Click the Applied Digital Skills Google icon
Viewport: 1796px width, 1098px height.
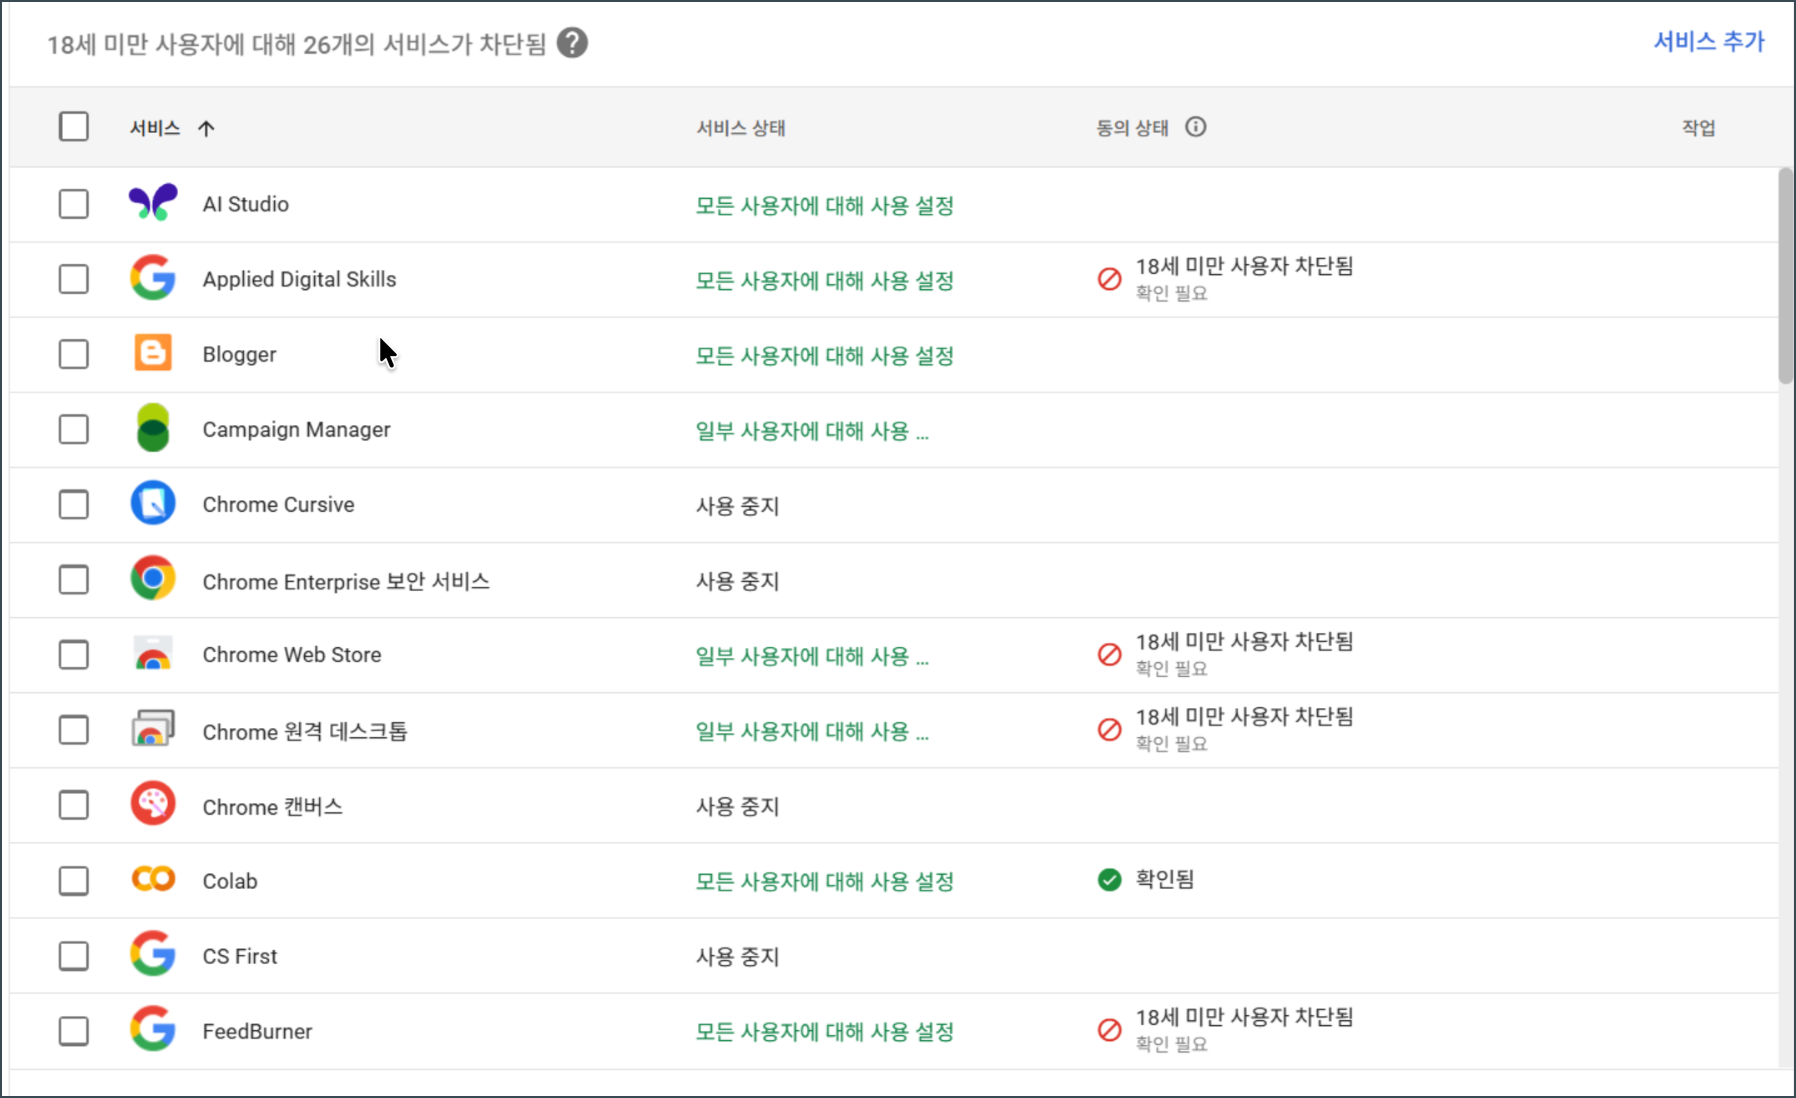pos(153,278)
